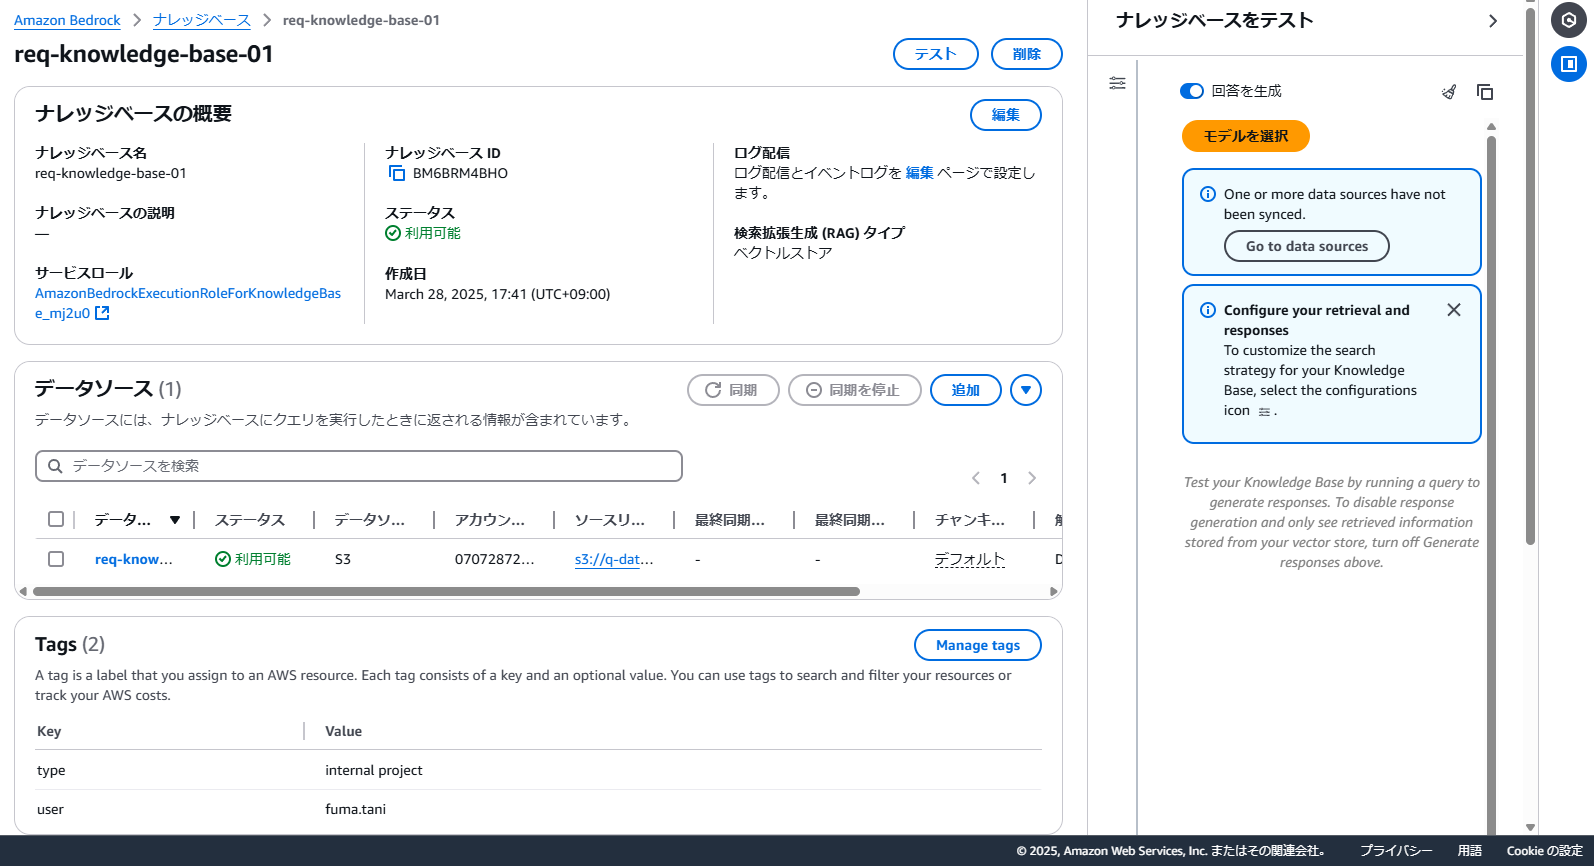The width and height of the screenshot is (1594, 866).
Task: Dismiss the Configure your retrieval info box
Action: point(1454,310)
